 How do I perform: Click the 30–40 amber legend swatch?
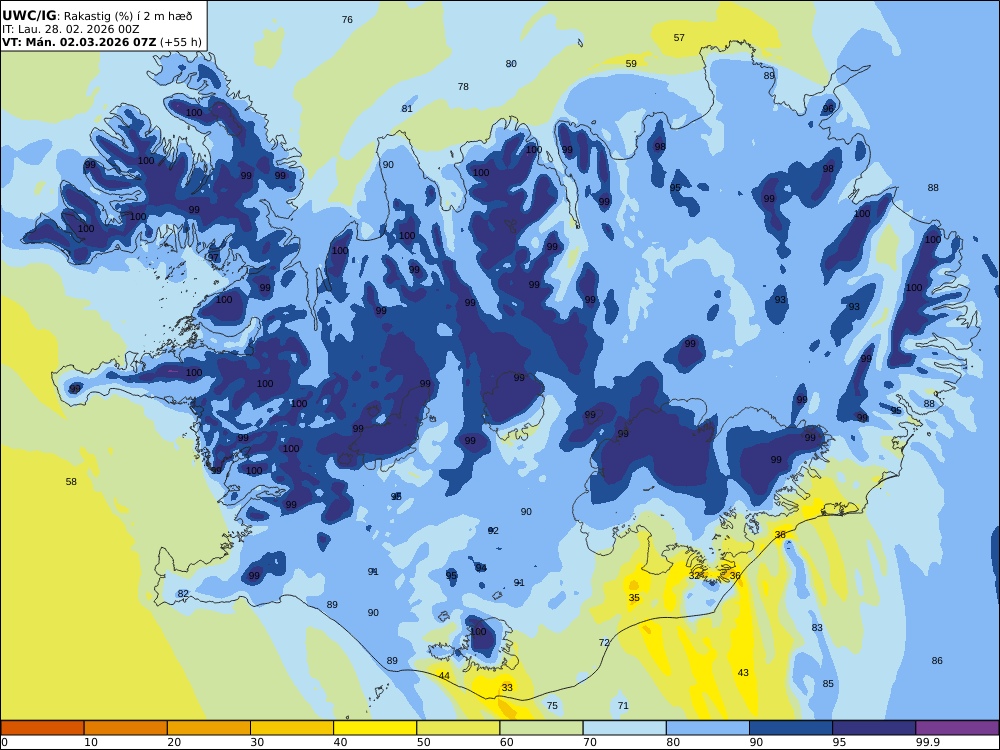click(292, 728)
